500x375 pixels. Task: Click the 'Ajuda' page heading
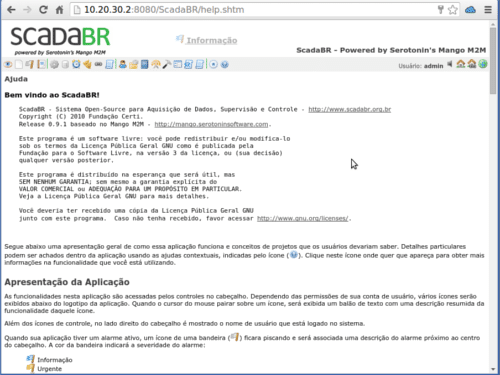coord(16,79)
